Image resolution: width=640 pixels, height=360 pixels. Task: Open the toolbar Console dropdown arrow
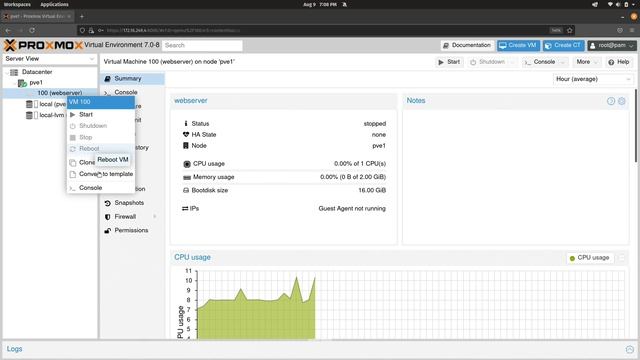click(563, 62)
